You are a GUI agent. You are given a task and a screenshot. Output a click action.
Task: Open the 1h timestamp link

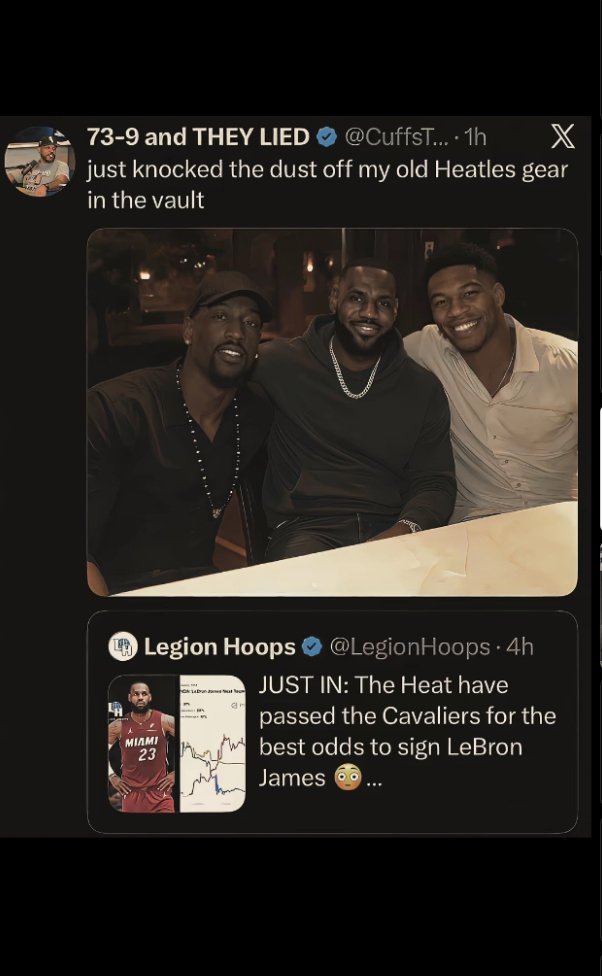tap(476, 136)
